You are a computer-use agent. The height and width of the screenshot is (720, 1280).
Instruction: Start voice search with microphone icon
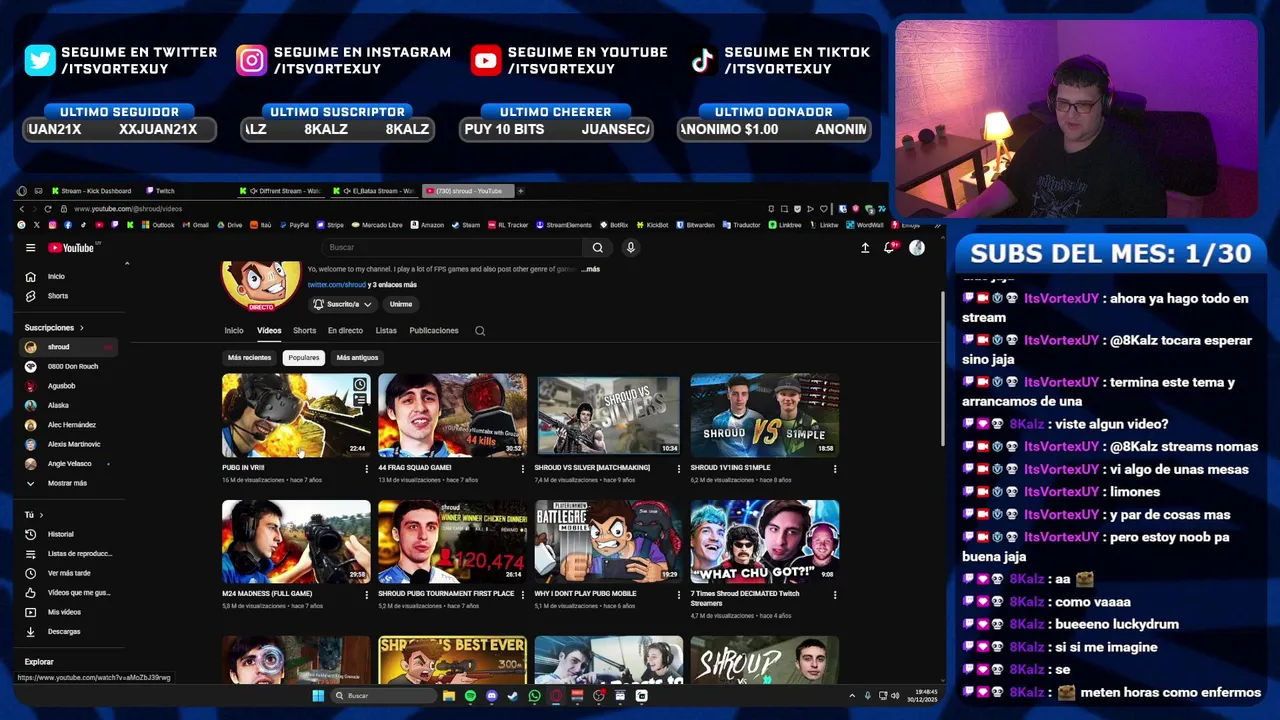[x=630, y=247]
